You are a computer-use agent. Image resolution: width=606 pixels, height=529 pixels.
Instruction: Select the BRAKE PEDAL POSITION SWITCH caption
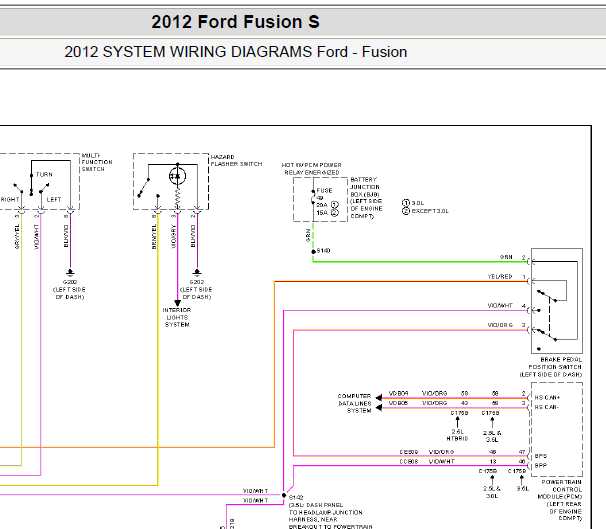point(551,367)
